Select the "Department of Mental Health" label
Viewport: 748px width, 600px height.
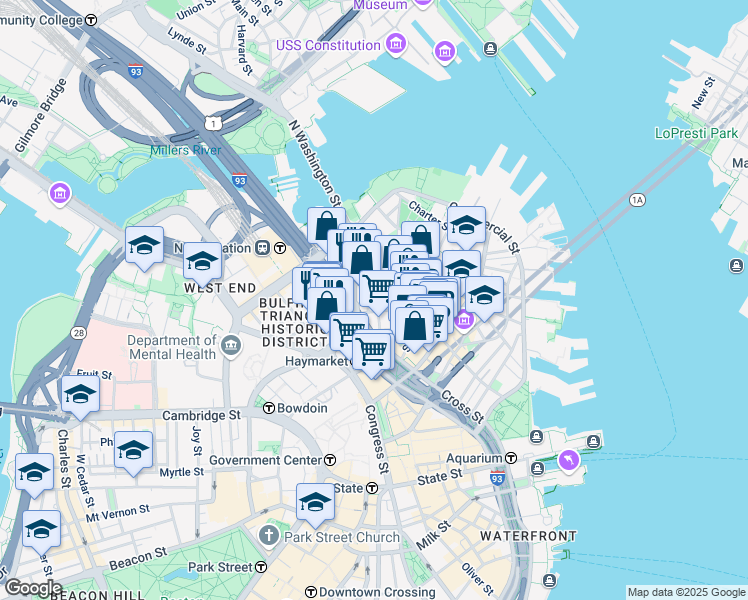coord(172,347)
